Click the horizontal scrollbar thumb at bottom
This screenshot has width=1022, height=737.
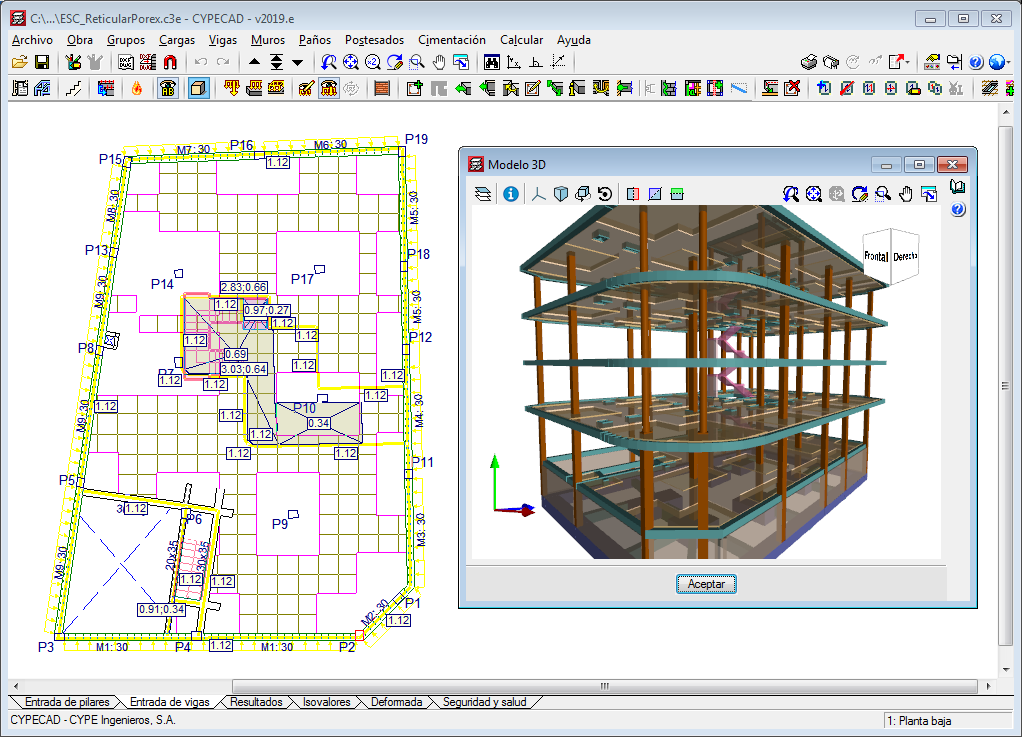[604, 686]
